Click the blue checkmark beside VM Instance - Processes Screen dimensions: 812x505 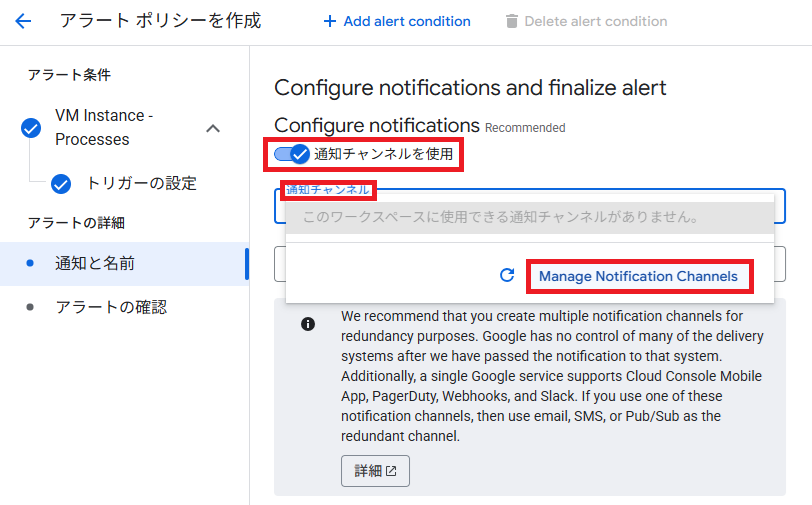[x=31, y=127]
